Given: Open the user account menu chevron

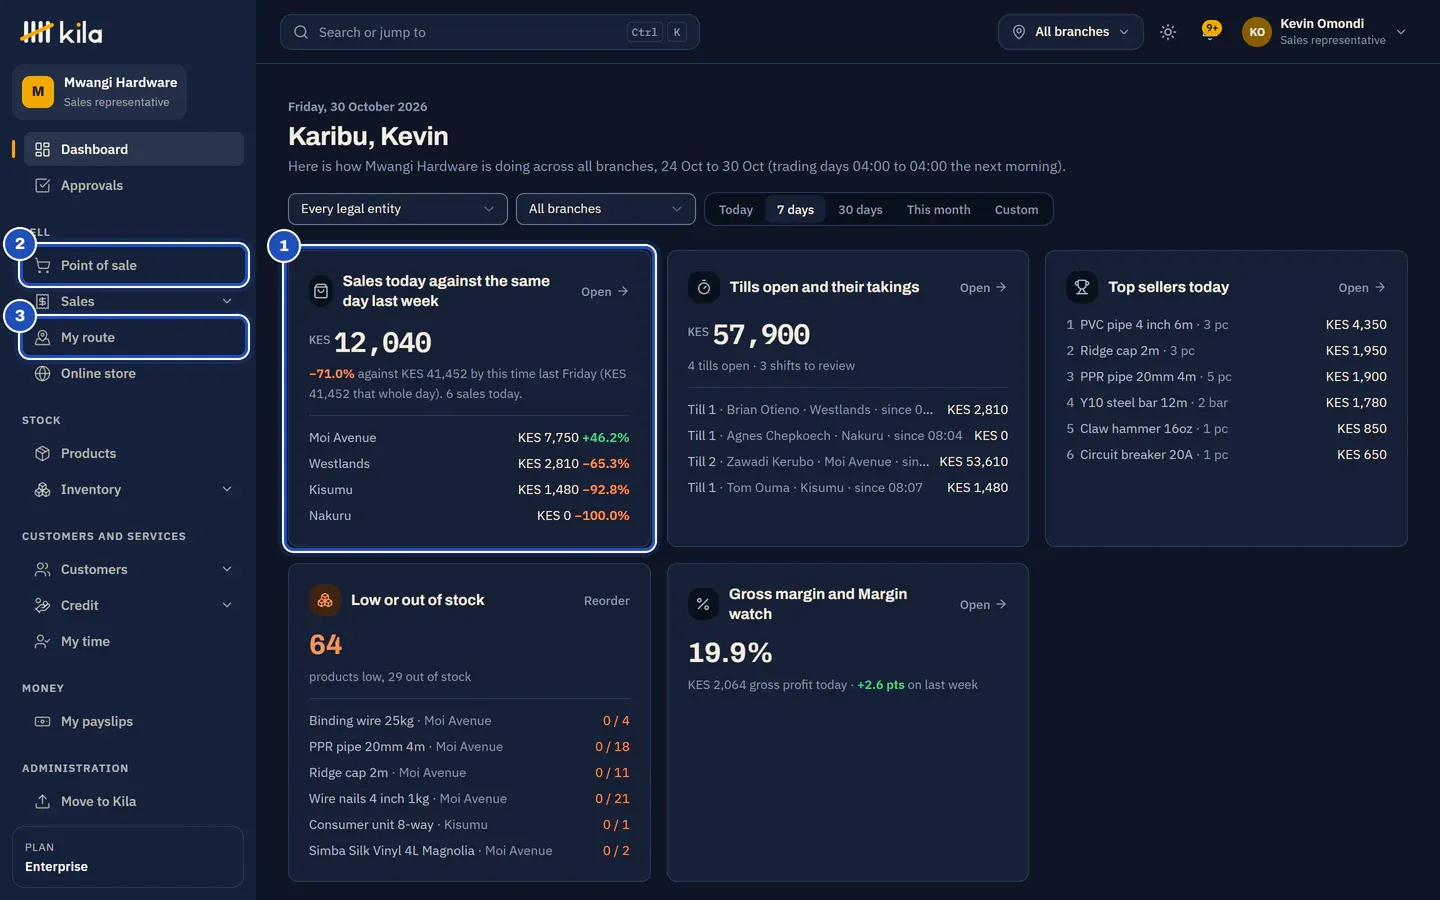Looking at the screenshot, I should coord(1401,32).
